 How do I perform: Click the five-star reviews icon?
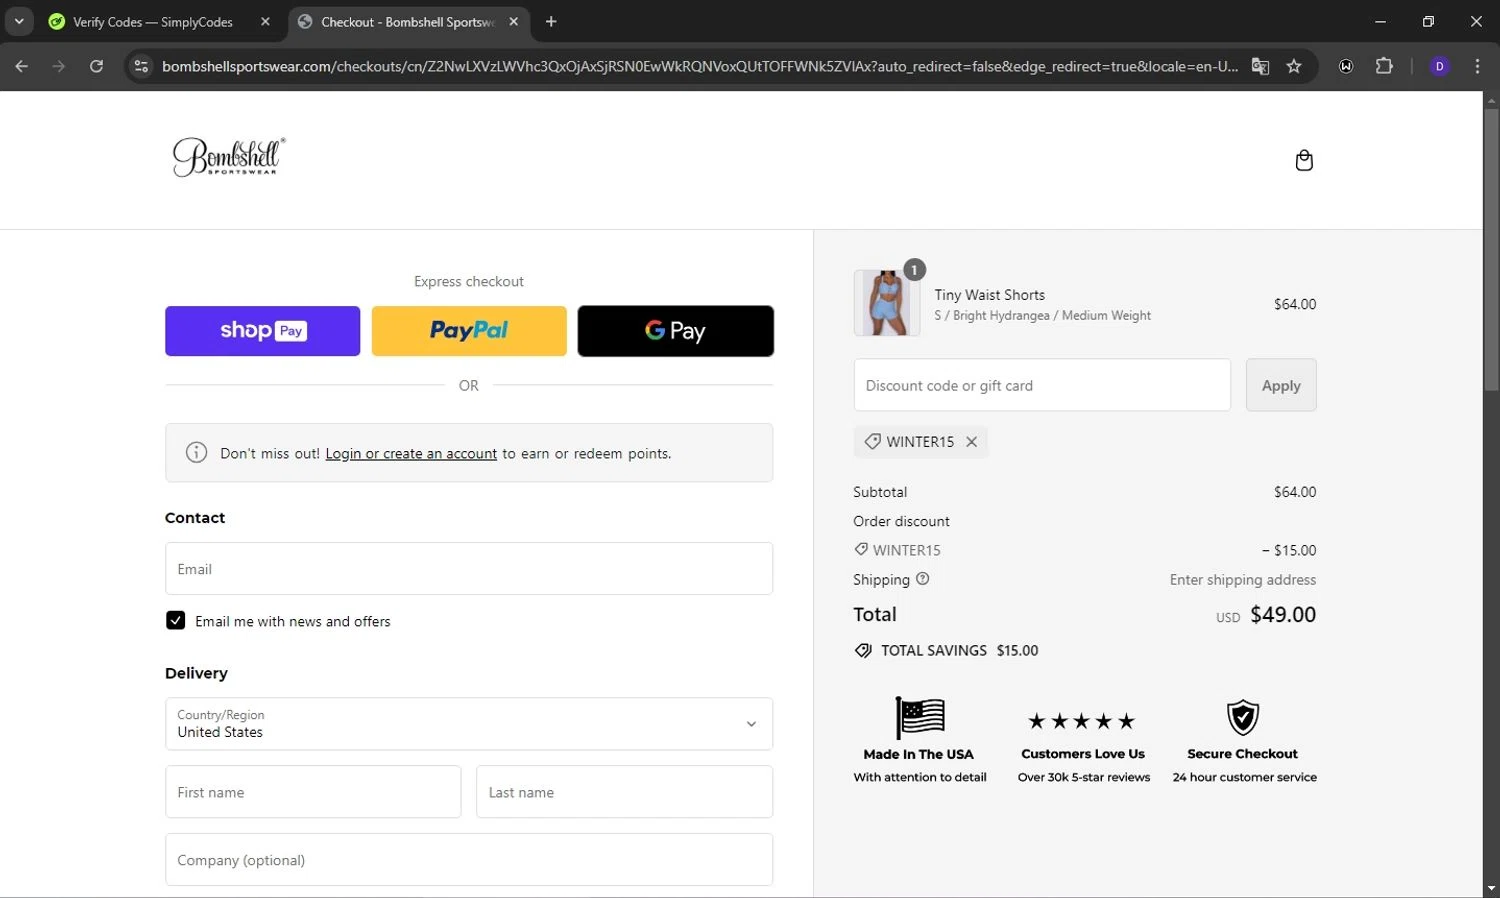click(1082, 721)
